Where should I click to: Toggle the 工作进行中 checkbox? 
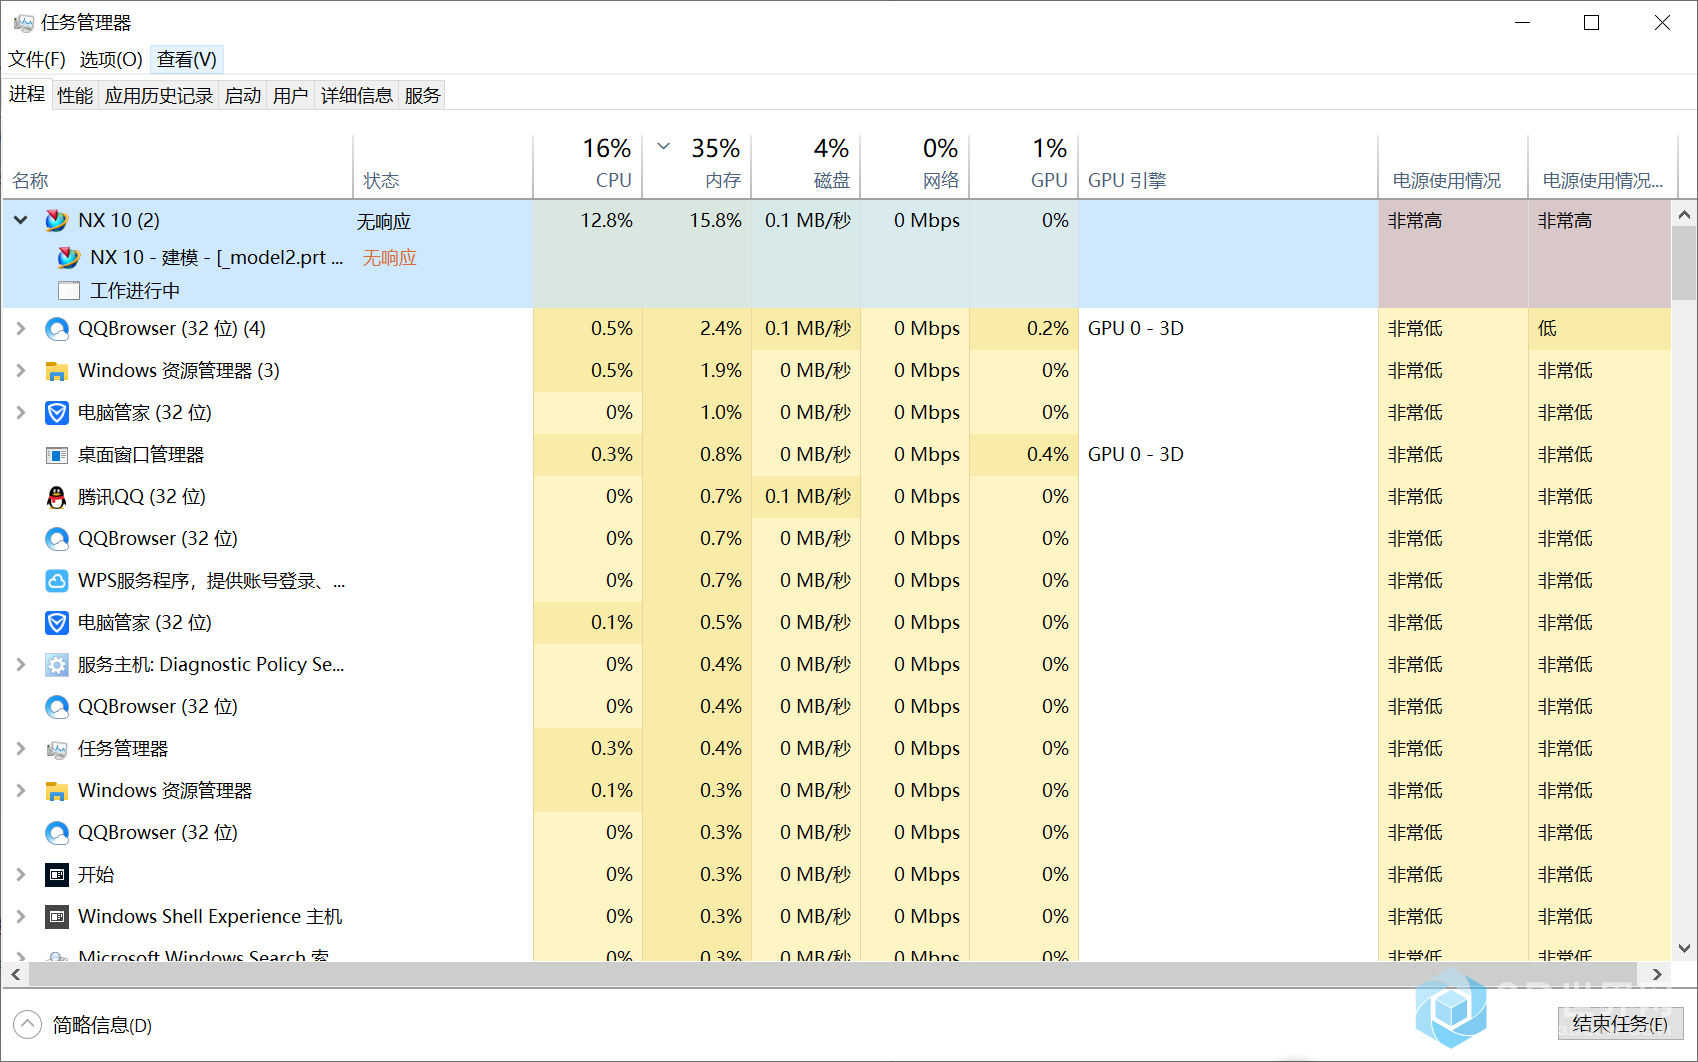click(x=69, y=291)
